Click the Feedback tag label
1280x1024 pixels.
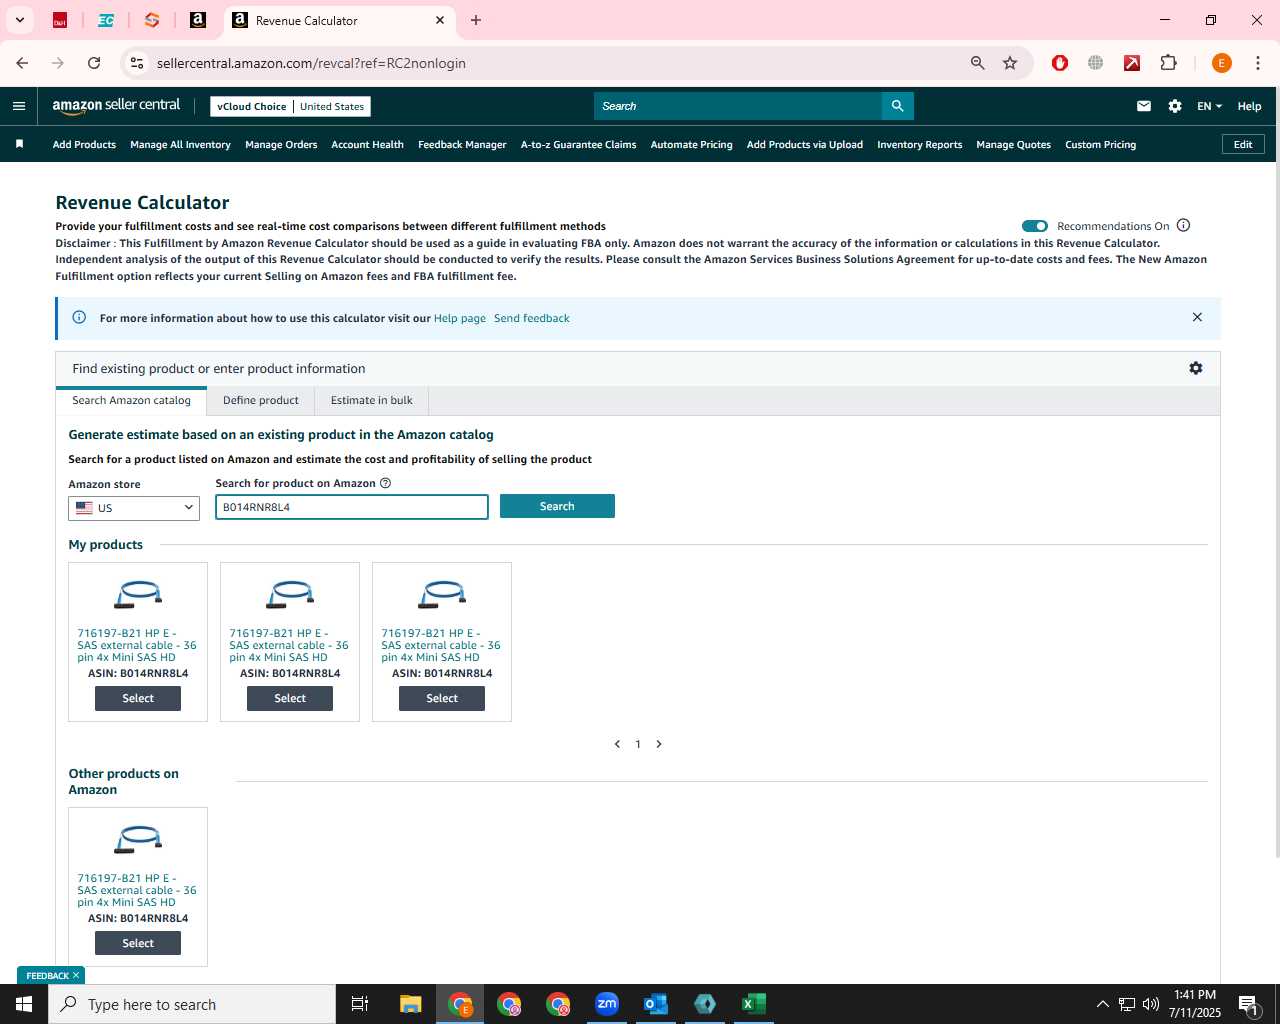click(x=47, y=975)
